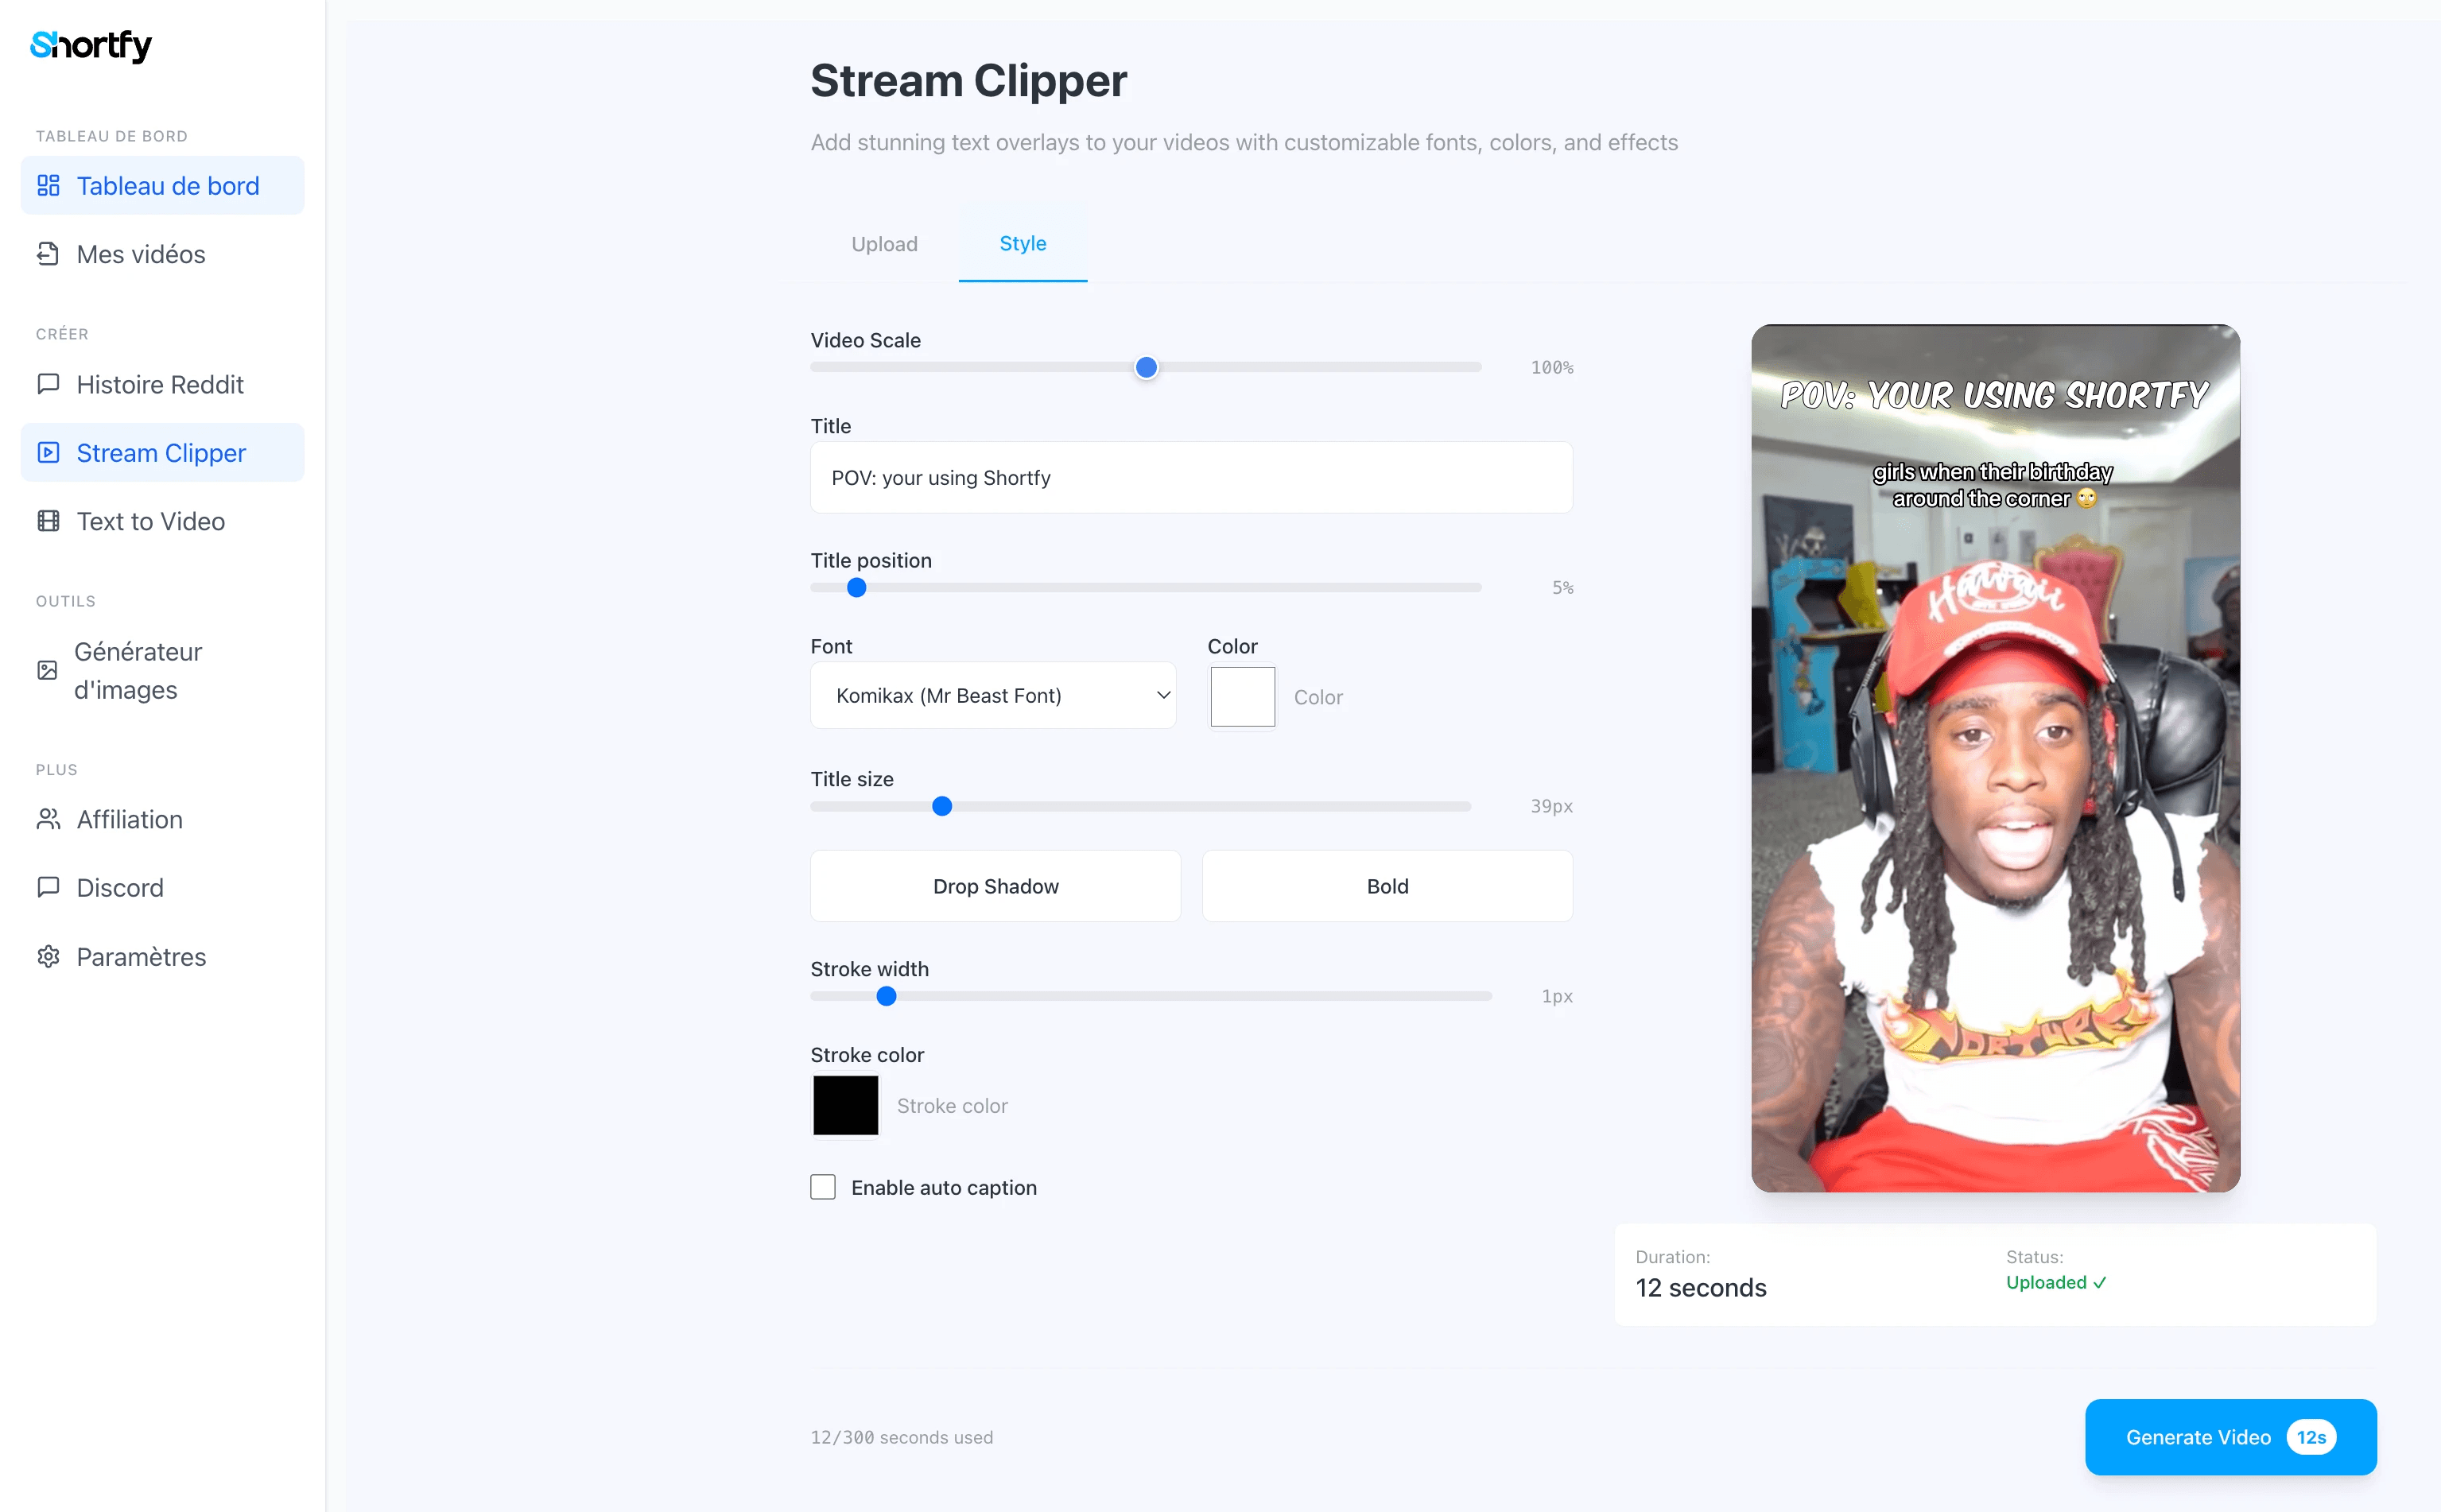Click the Mes vidéos sidebar icon
The height and width of the screenshot is (1512, 2441).
48,254
